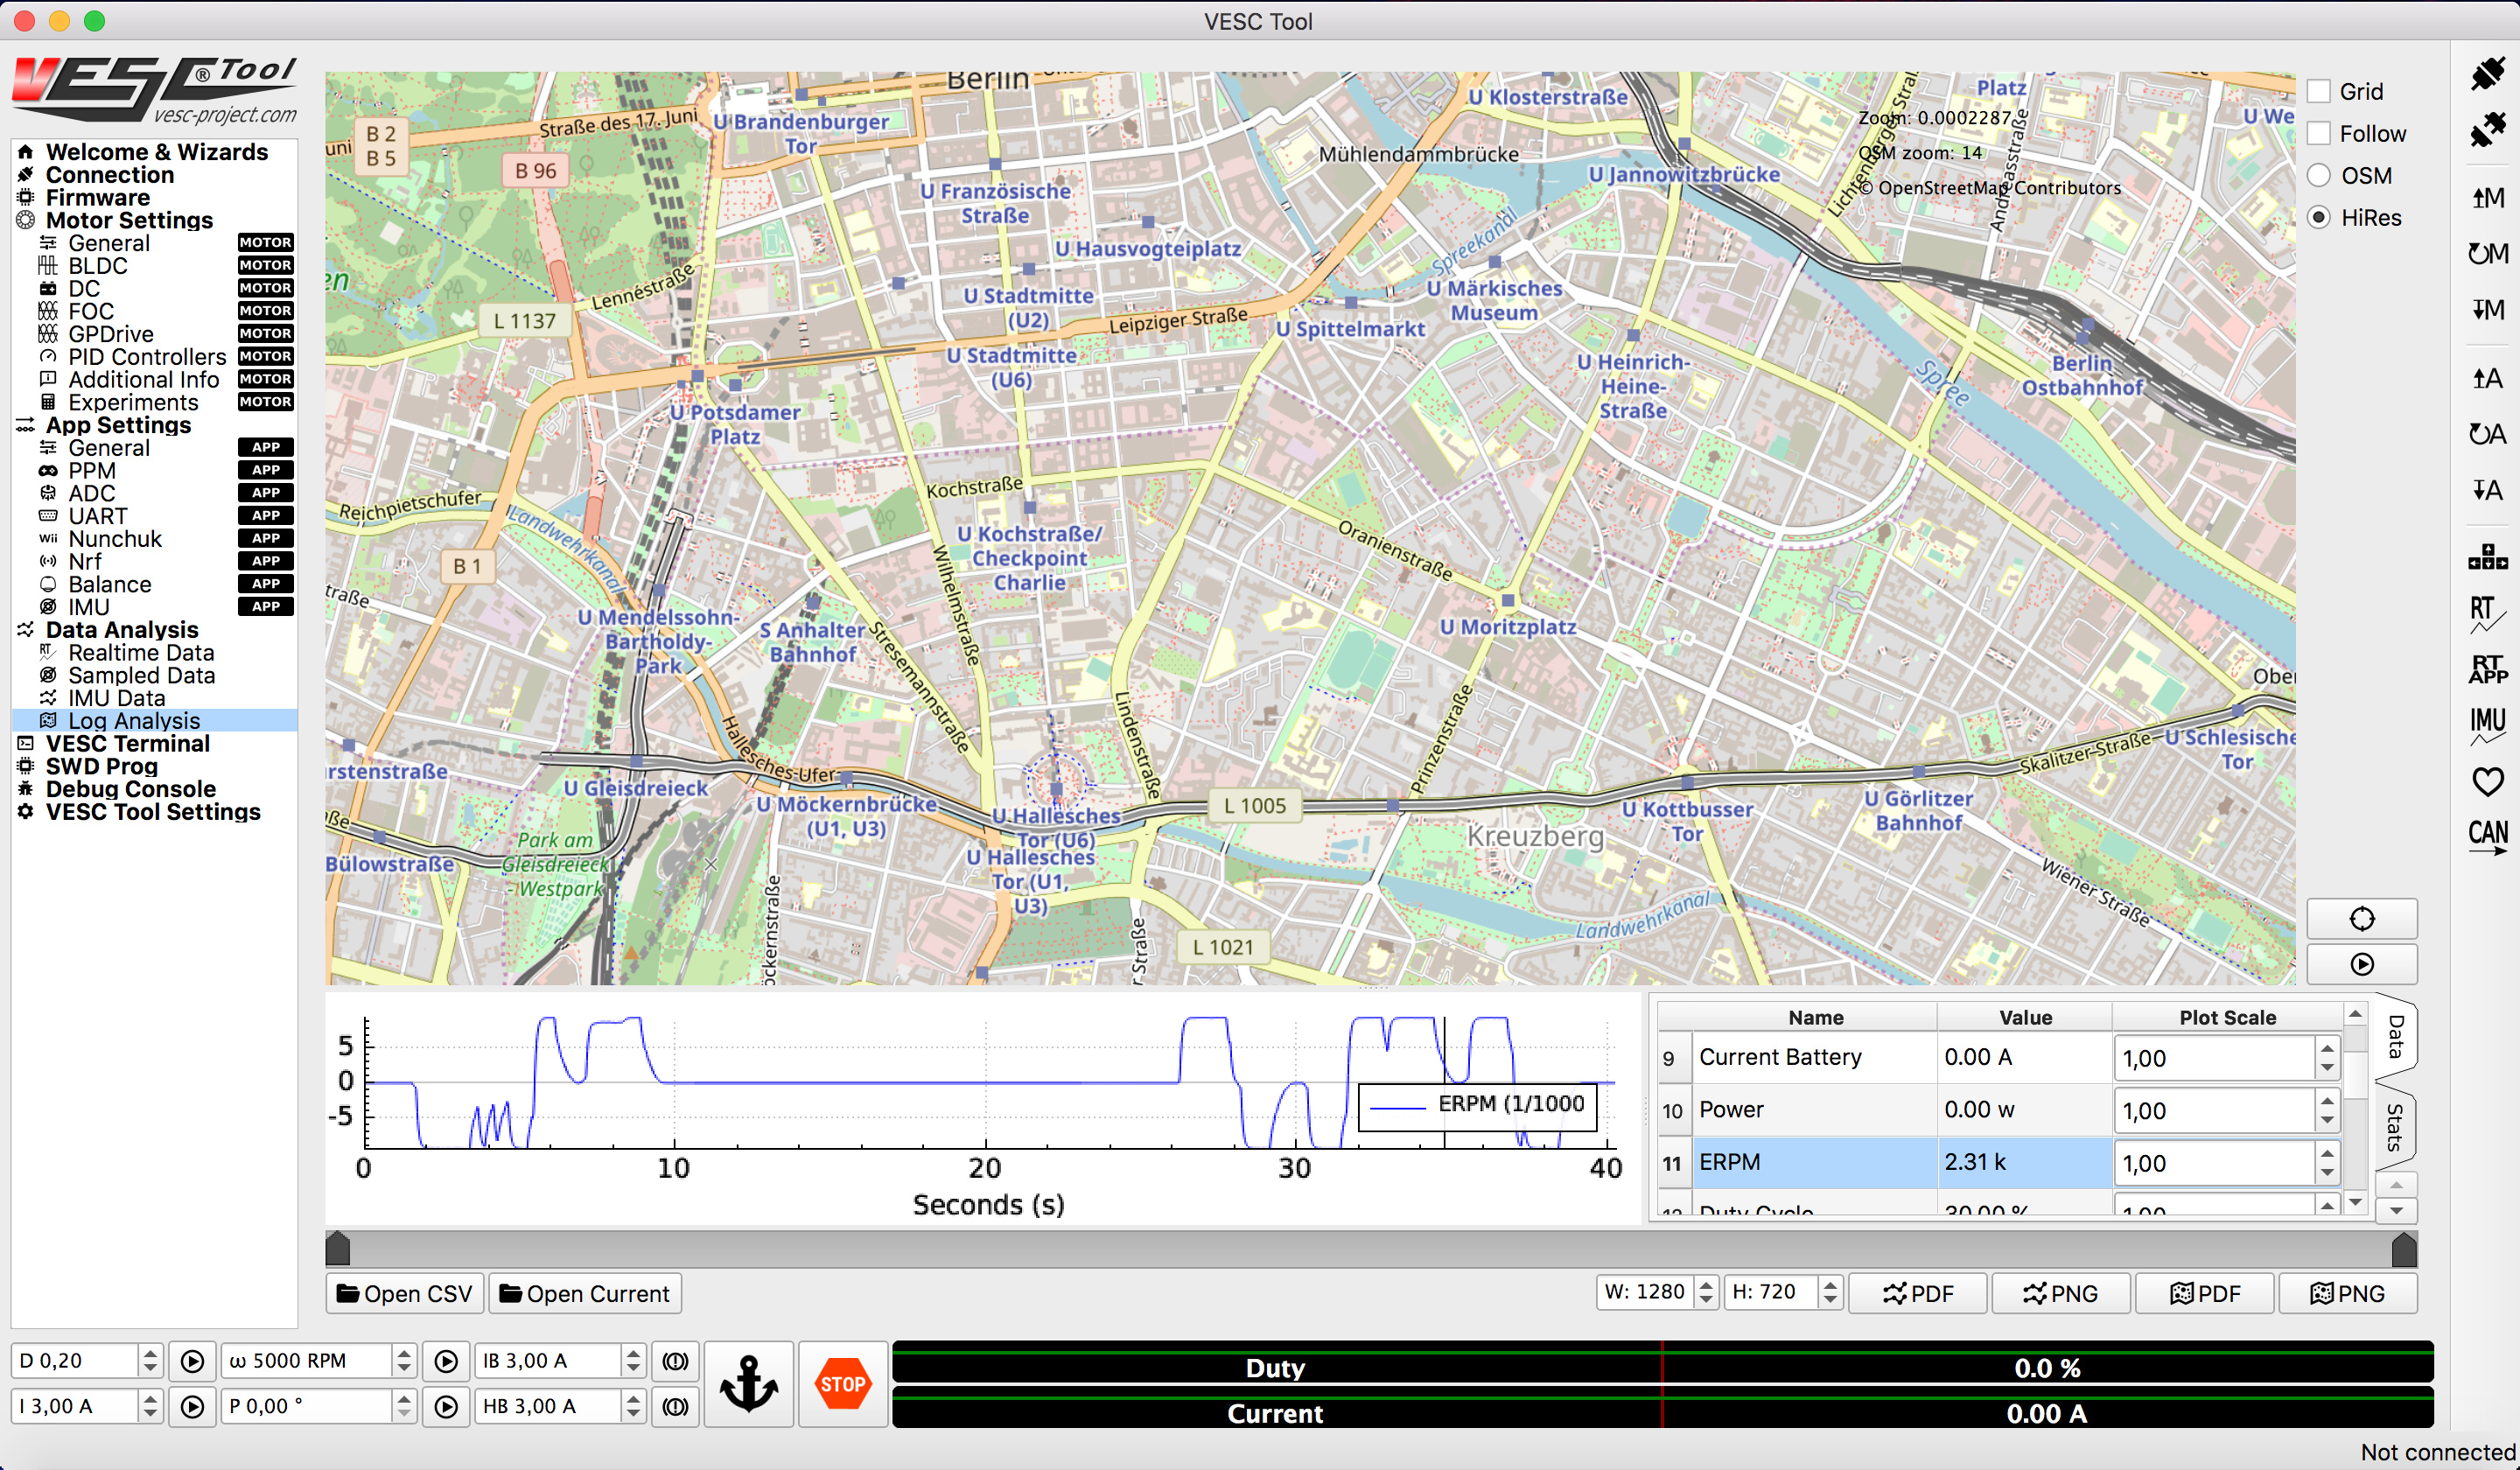Run speed 5000 RPM play button

[446, 1361]
